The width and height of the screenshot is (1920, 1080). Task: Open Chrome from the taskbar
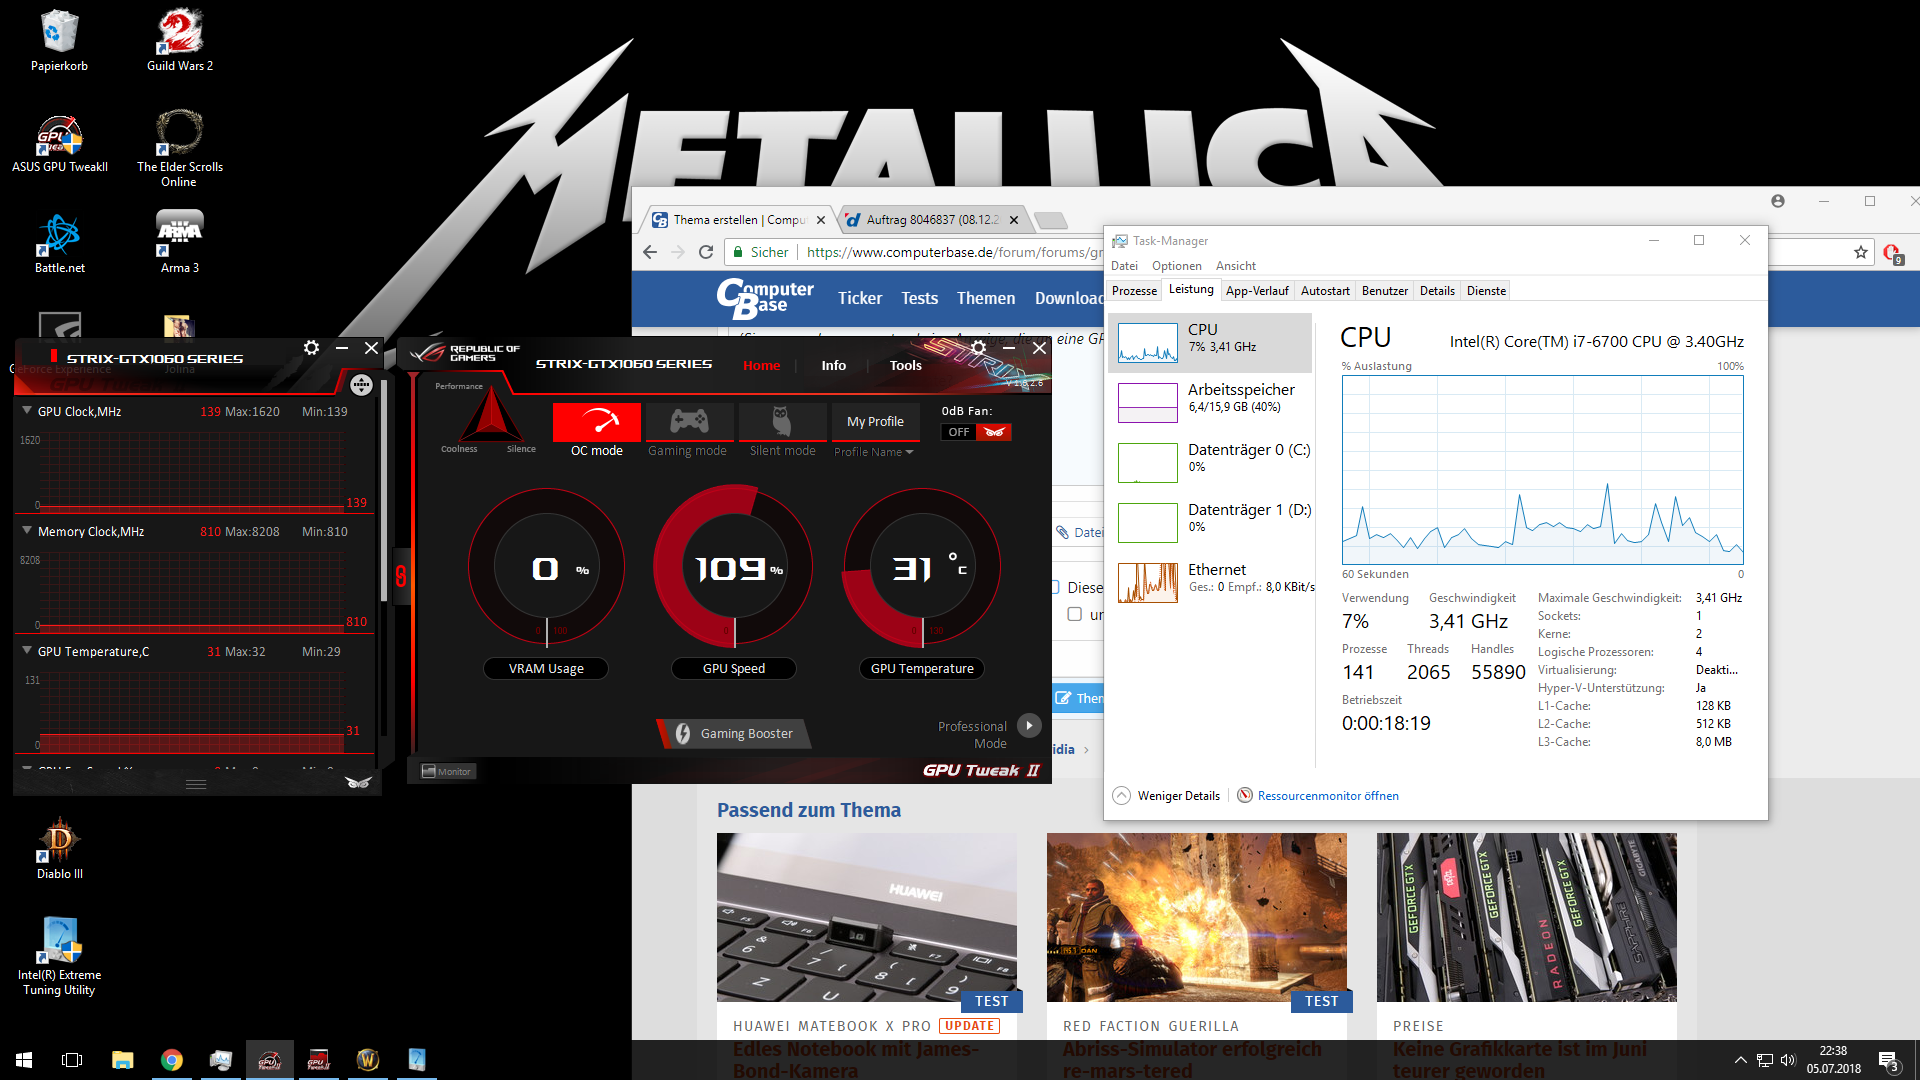coord(171,1060)
